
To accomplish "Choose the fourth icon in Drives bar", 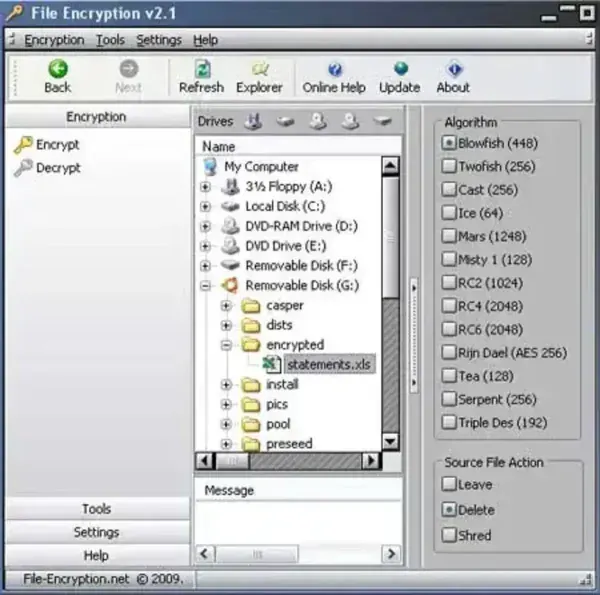I will [x=350, y=122].
